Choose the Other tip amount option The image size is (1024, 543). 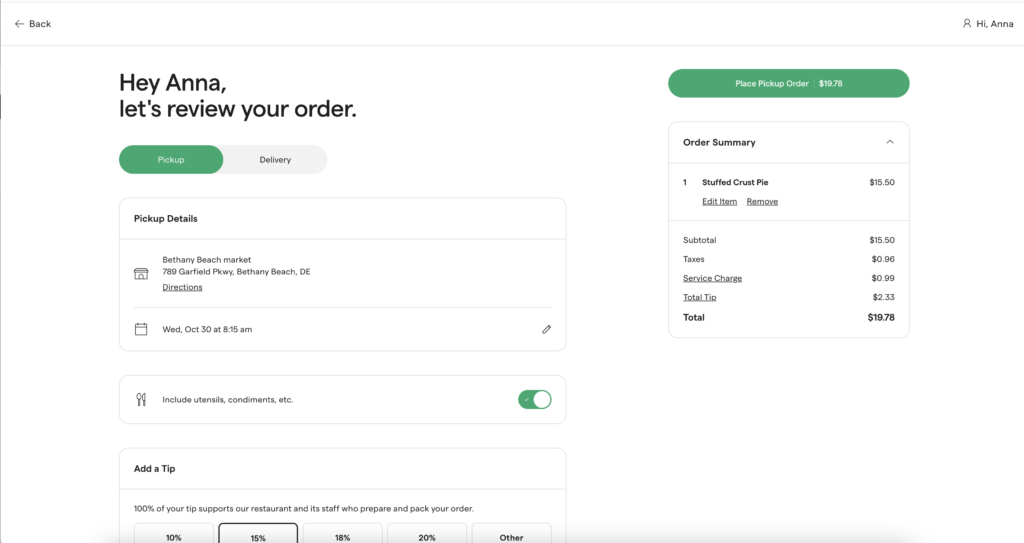click(511, 536)
